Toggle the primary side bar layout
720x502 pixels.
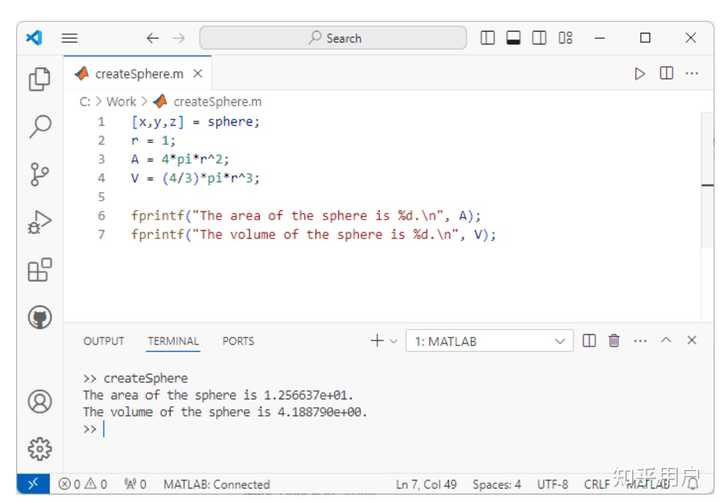coord(488,38)
